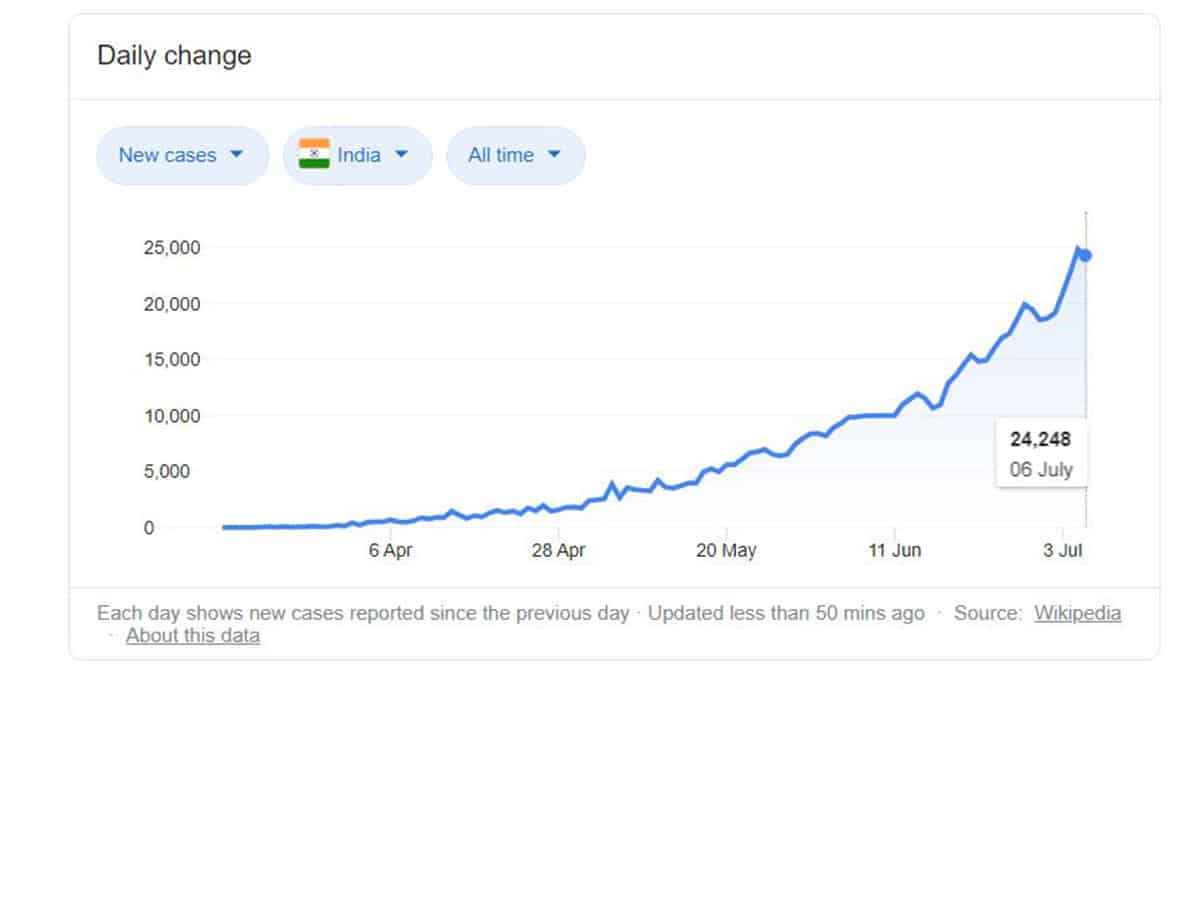The image size is (1200, 900).
Task: Click the 20 May axis label
Action: pyautogui.click(x=726, y=550)
